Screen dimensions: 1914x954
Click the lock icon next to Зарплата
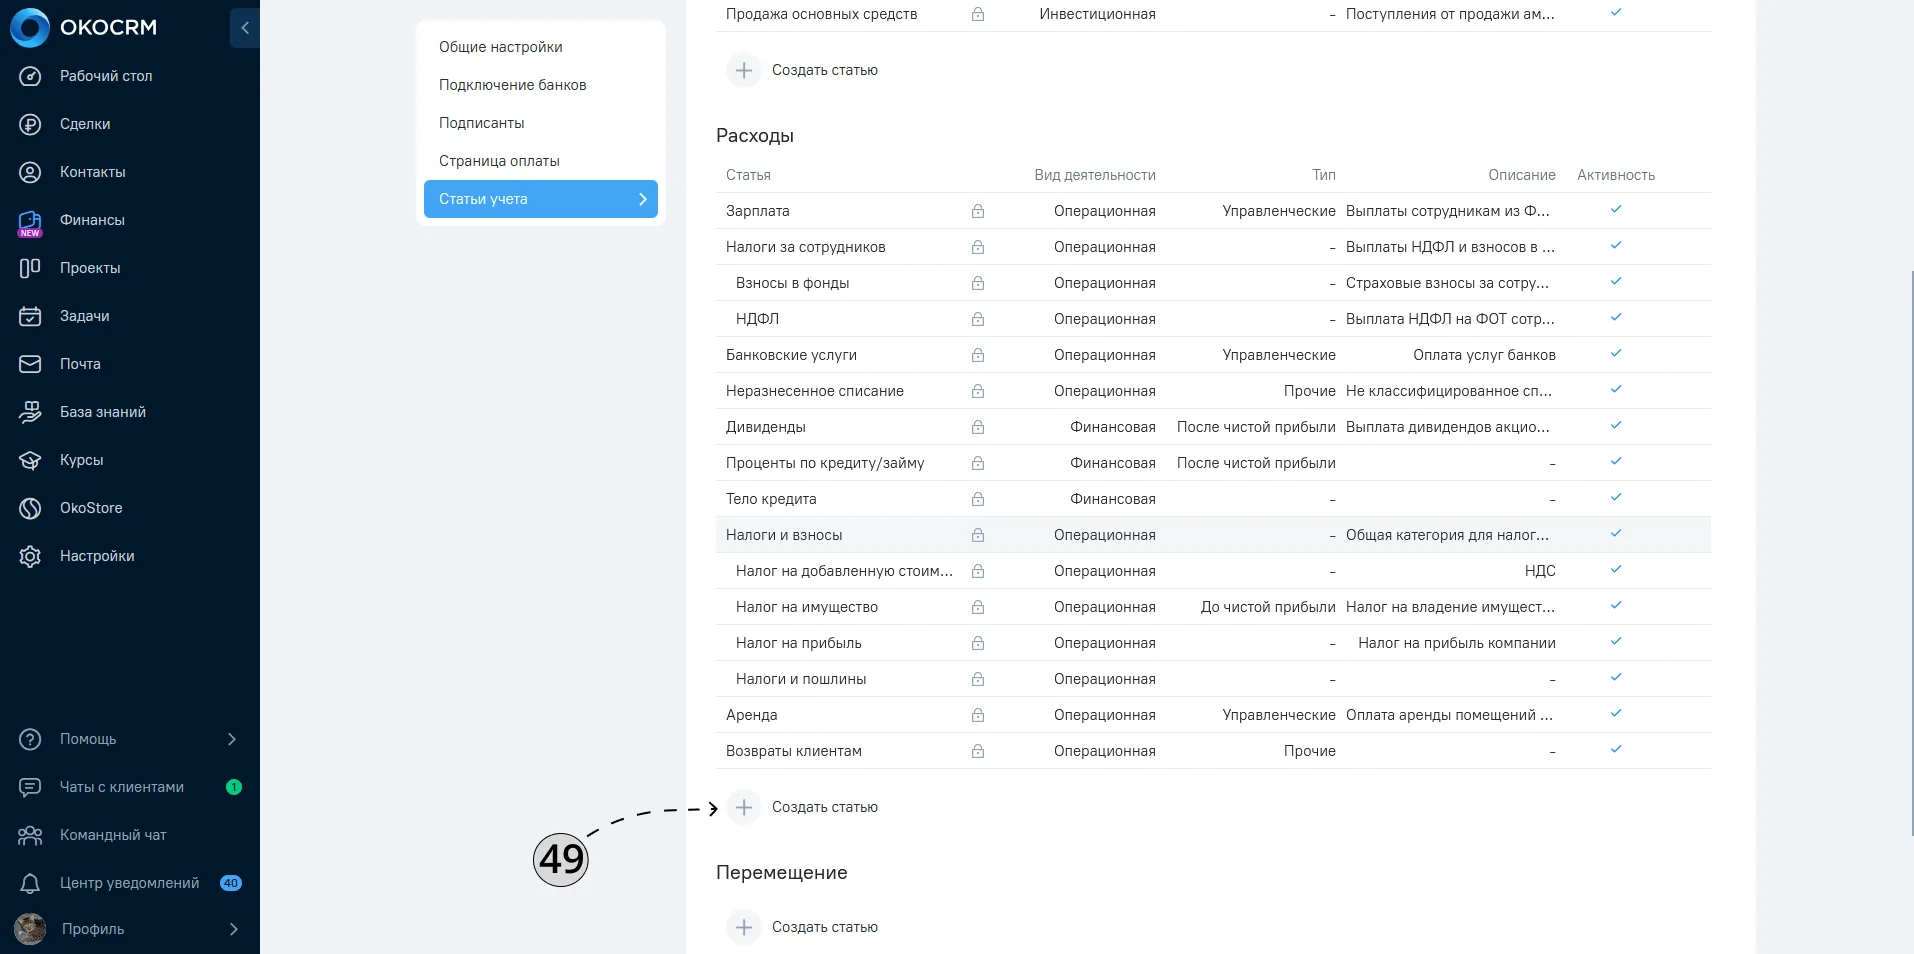[x=978, y=211]
